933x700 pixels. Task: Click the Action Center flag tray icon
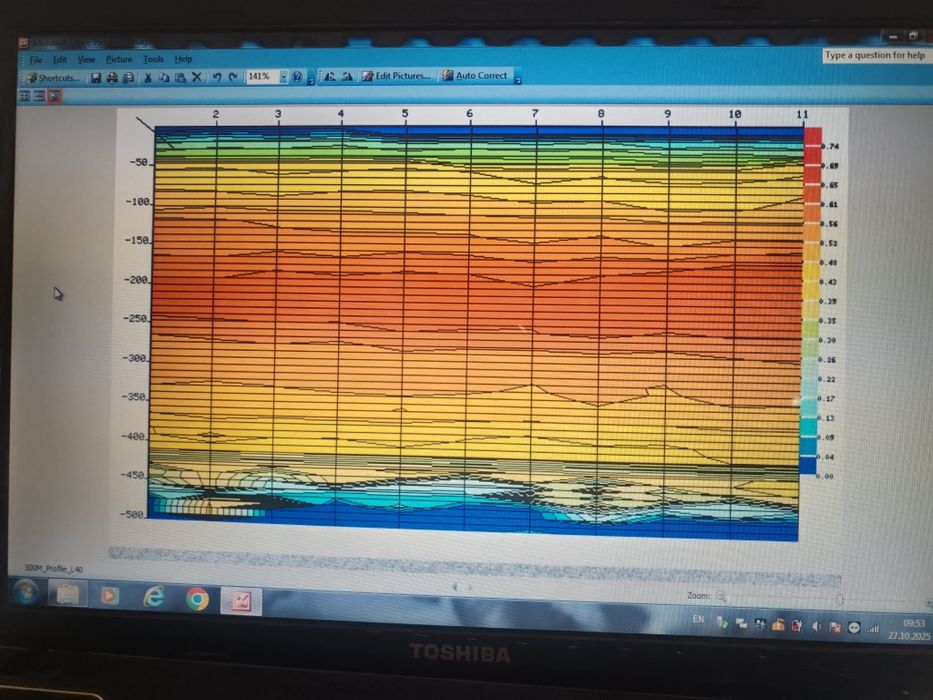point(835,627)
